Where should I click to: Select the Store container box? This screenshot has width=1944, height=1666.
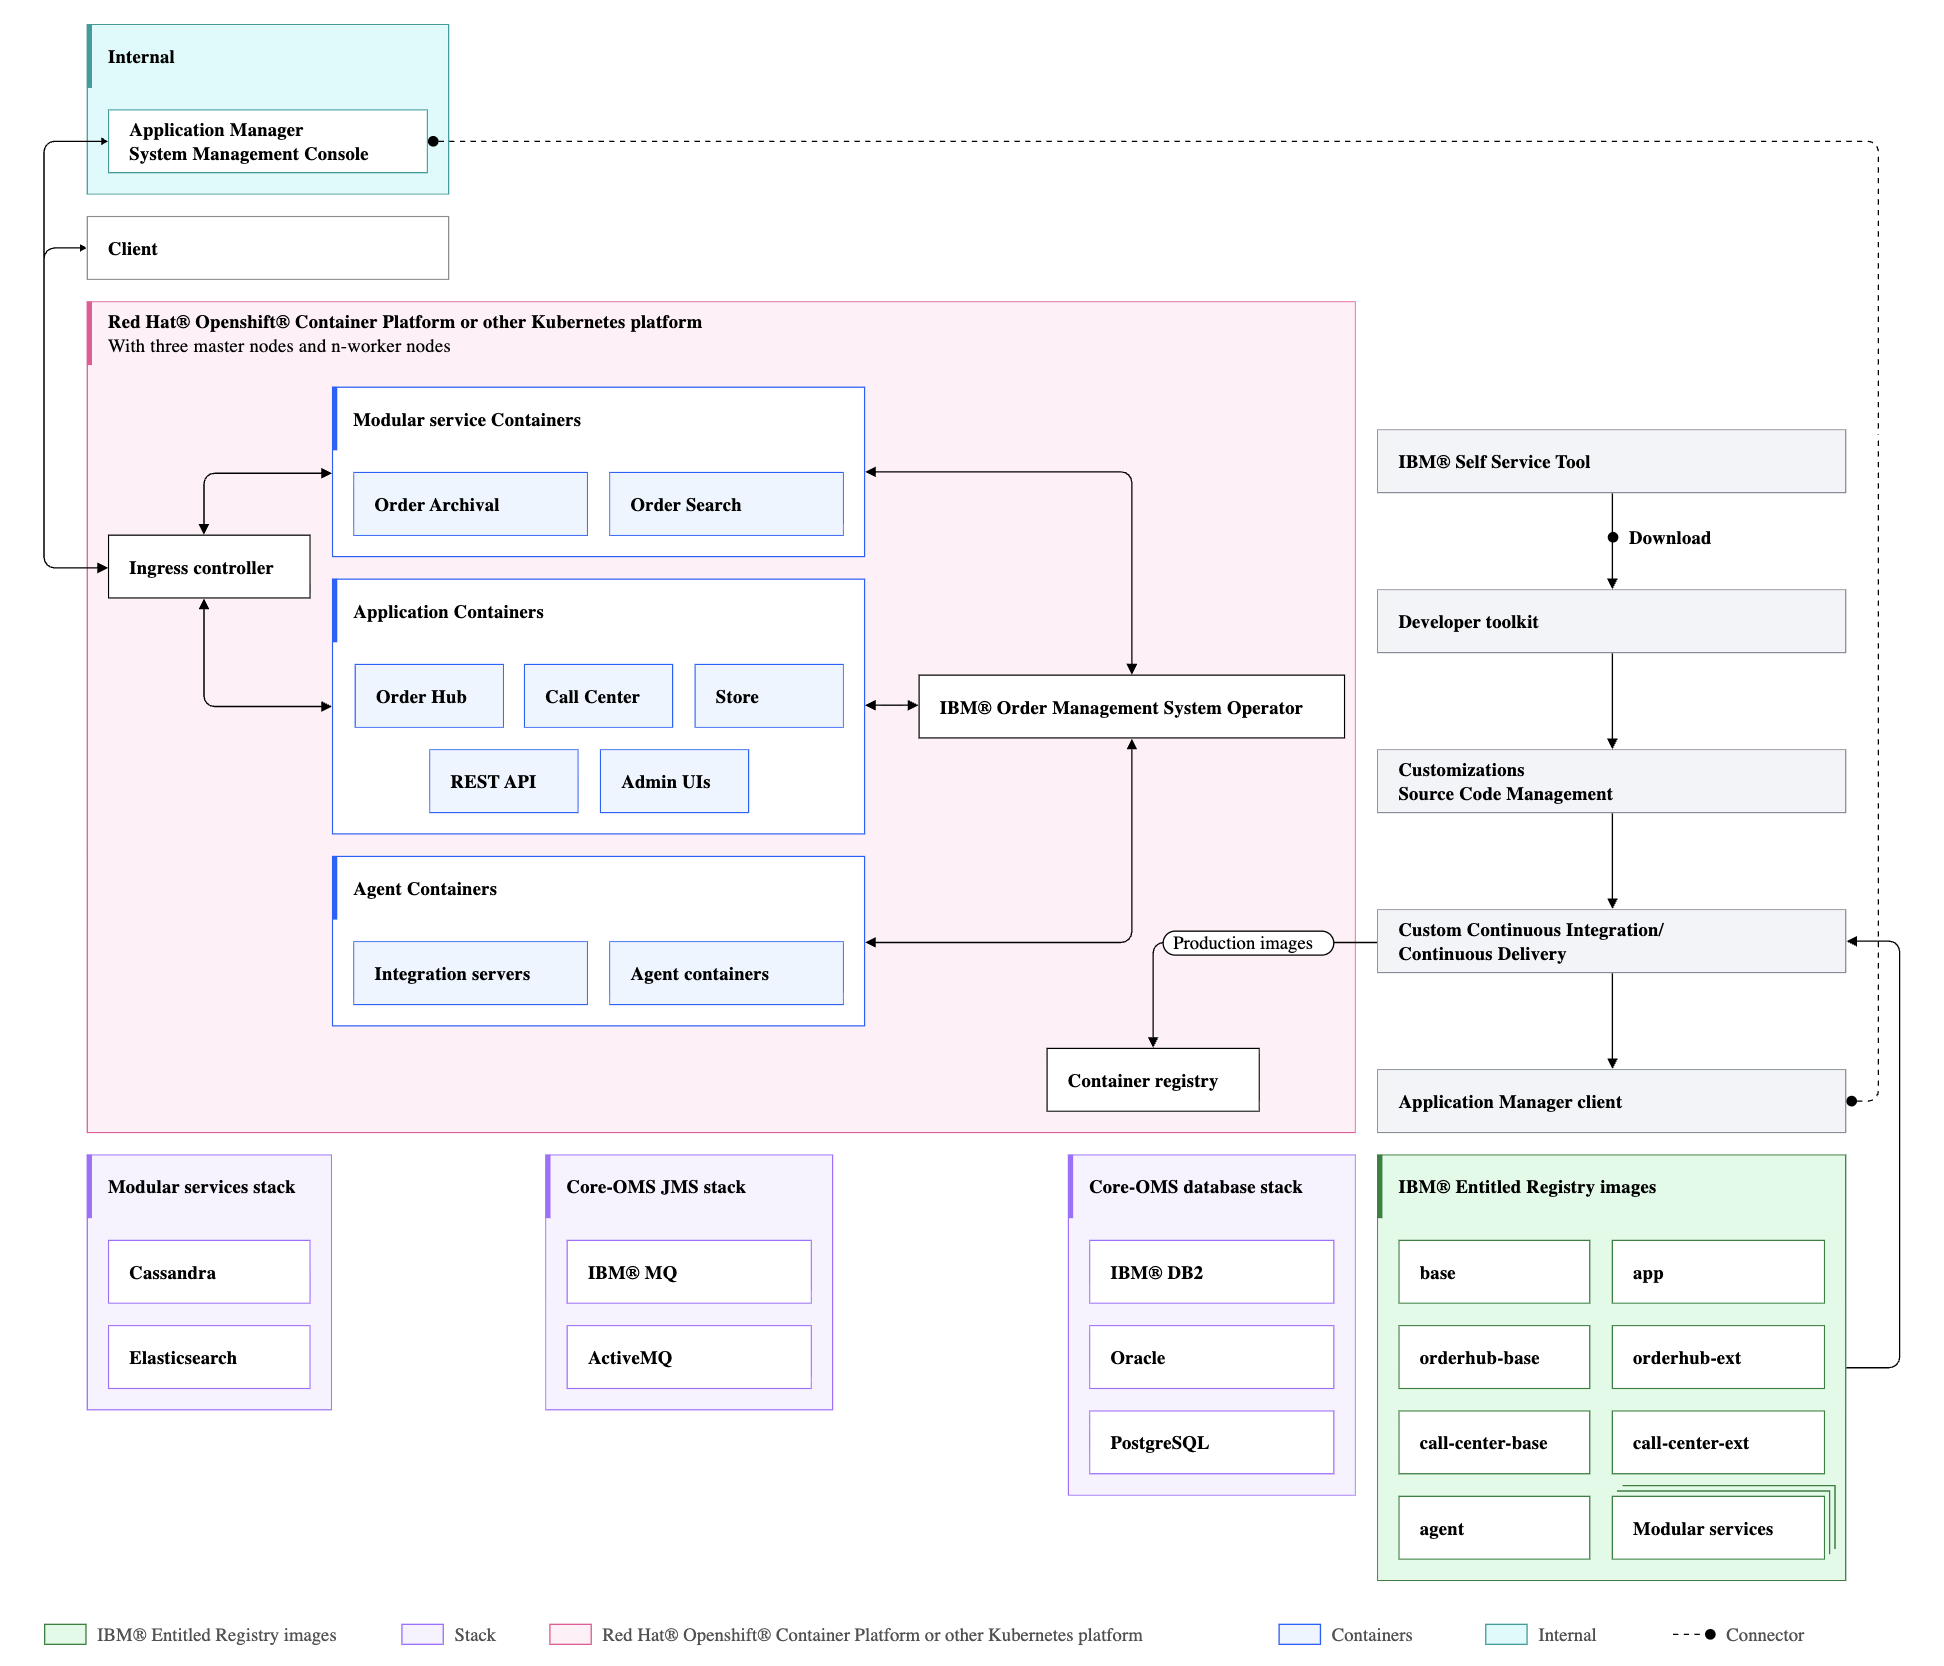pyautogui.click(x=769, y=695)
